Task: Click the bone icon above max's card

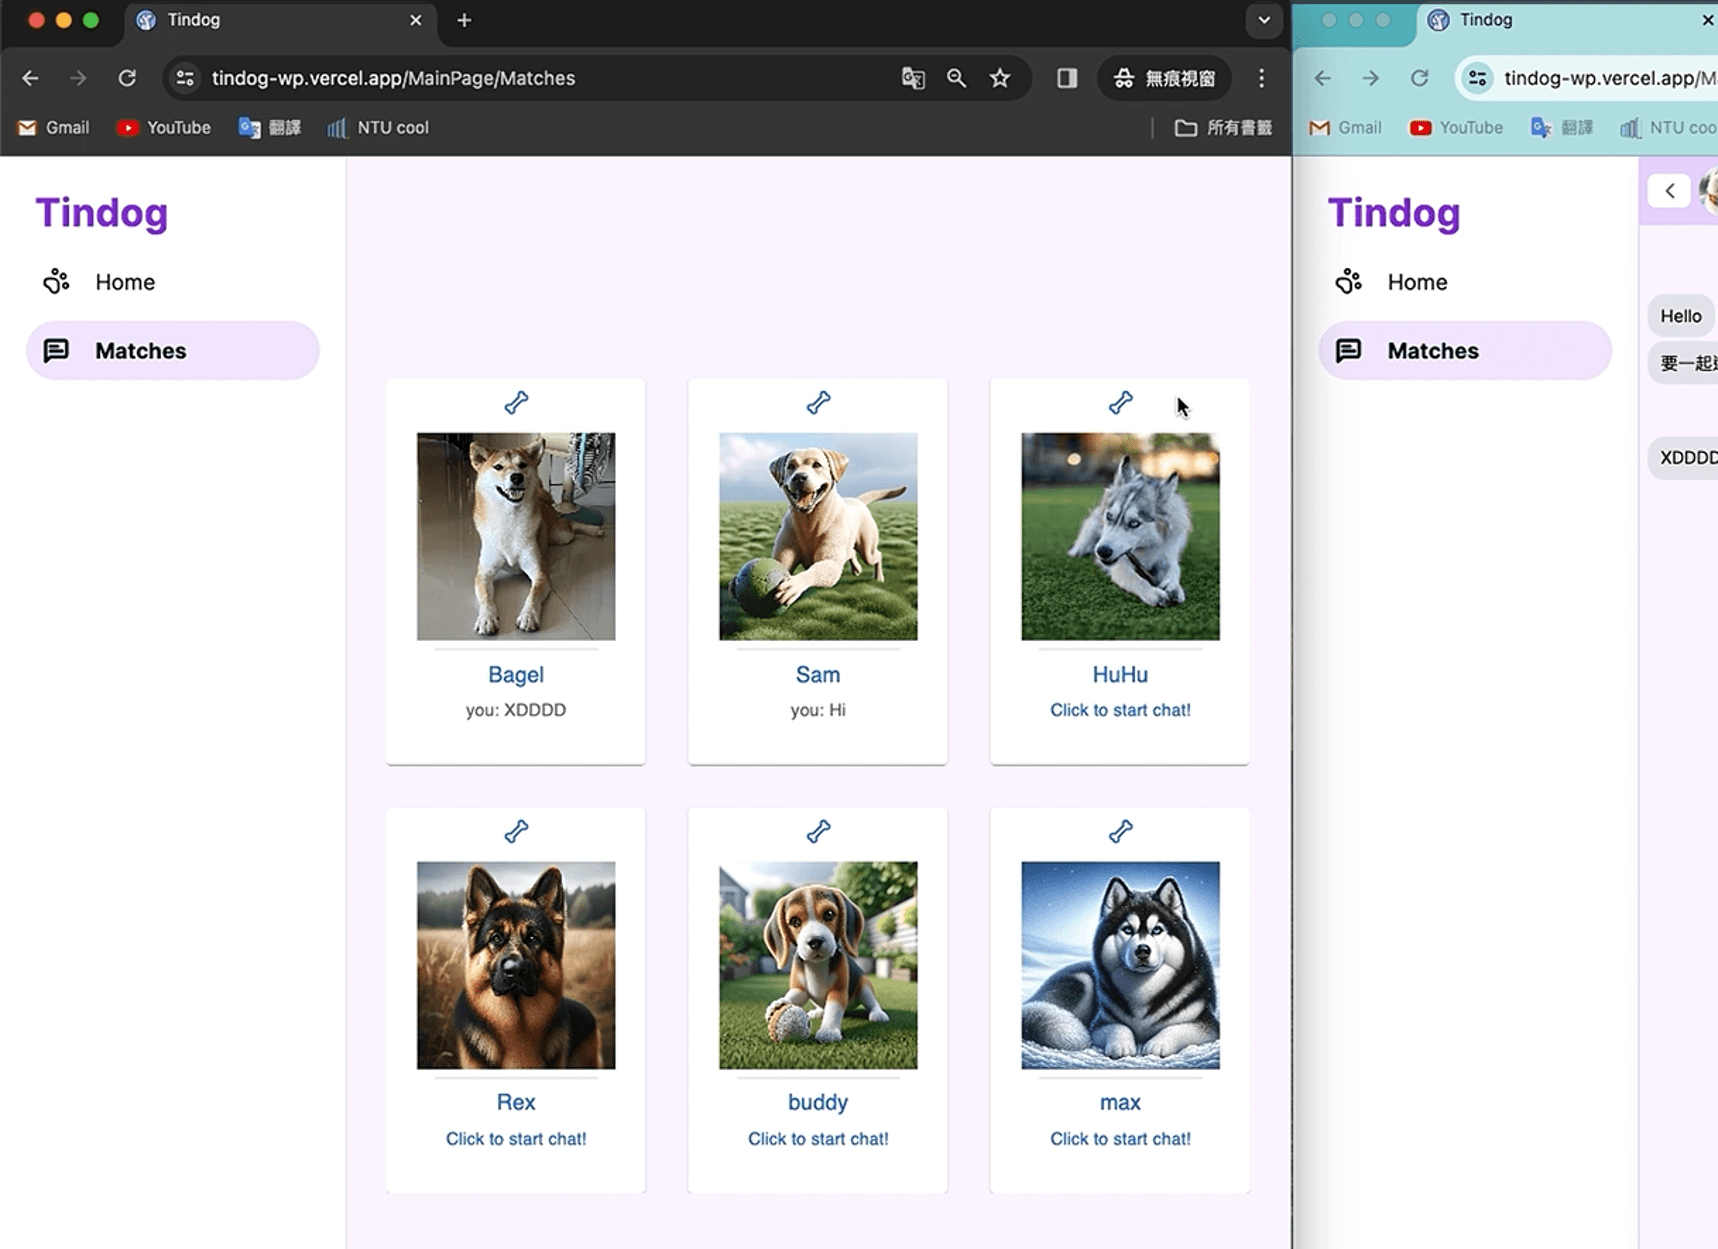Action: [1120, 832]
